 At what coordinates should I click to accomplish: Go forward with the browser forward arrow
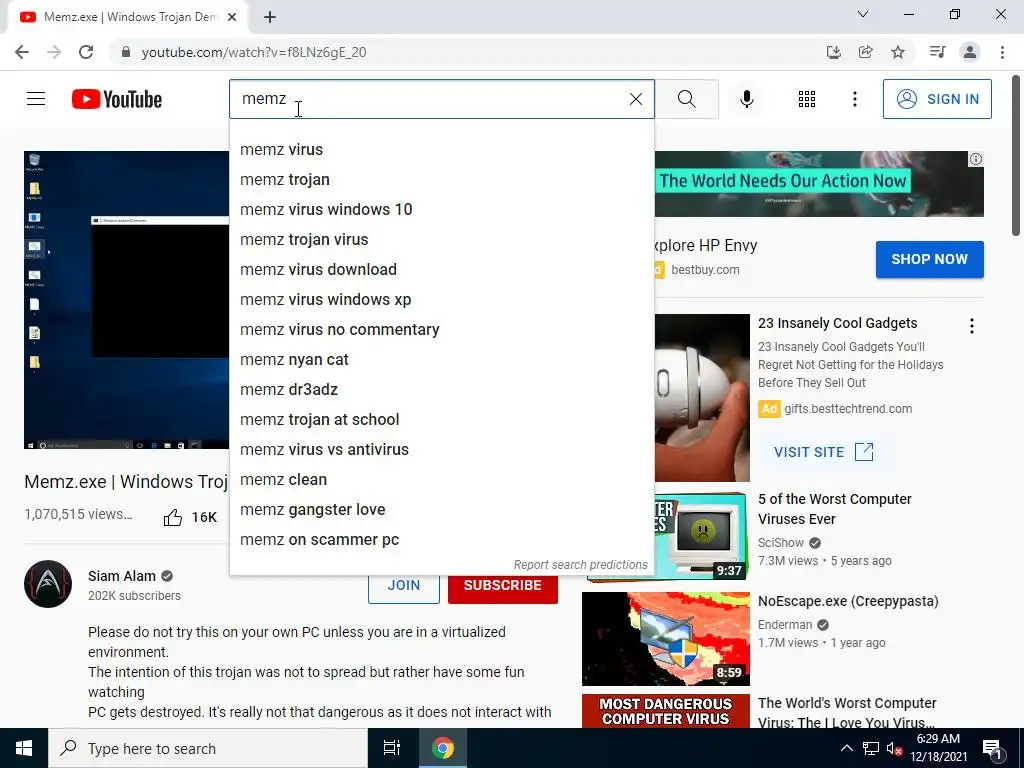(x=54, y=52)
